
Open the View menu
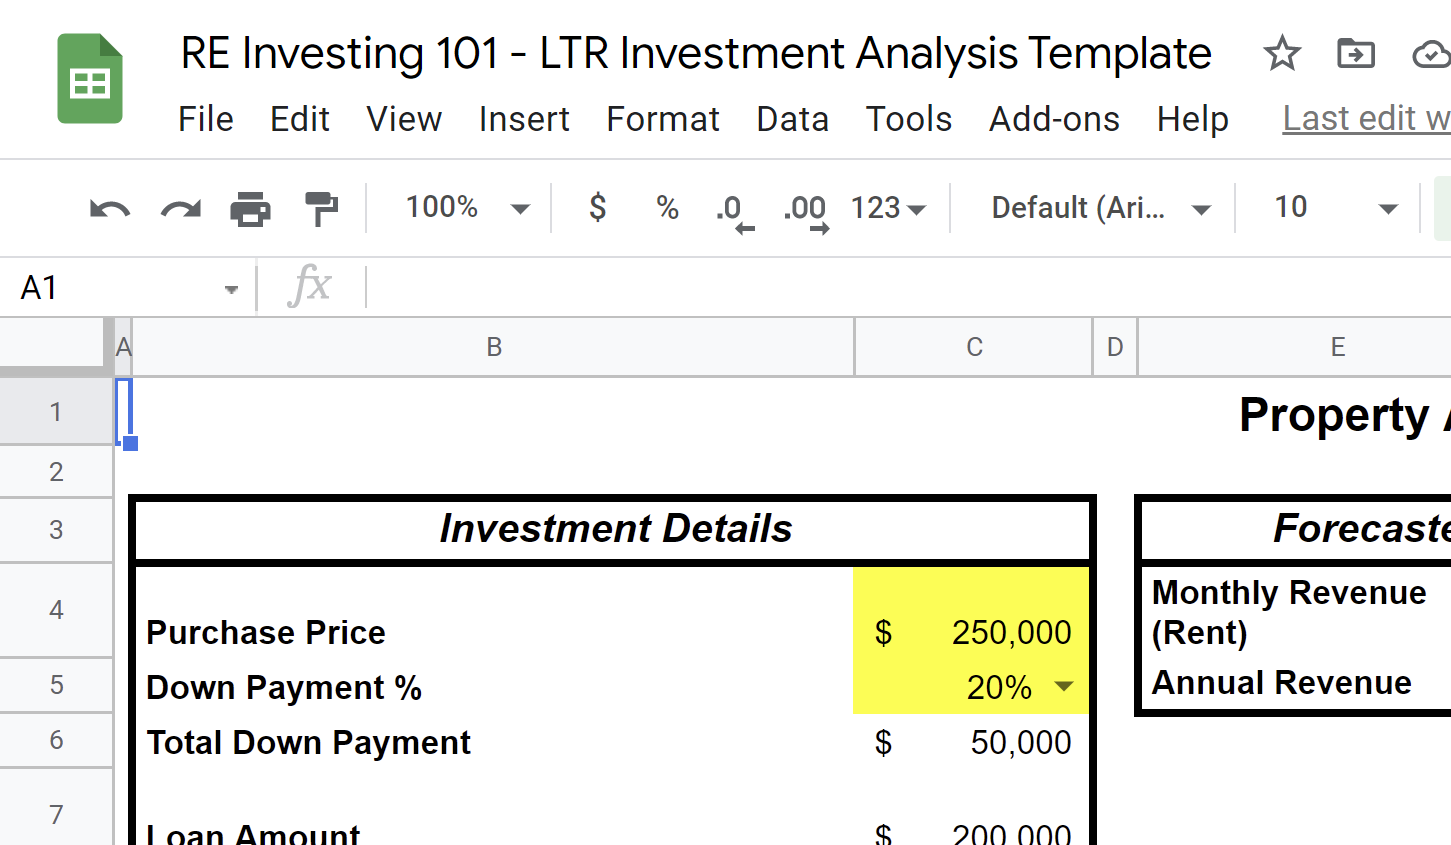404,119
